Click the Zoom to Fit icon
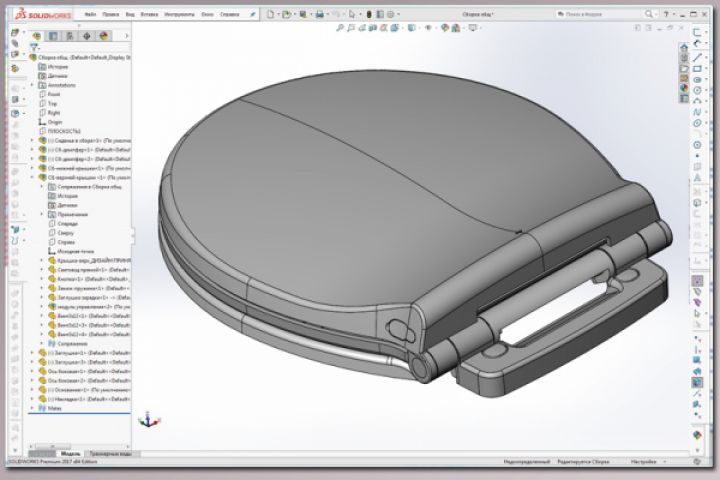The width and height of the screenshot is (720, 480). coord(340,28)
